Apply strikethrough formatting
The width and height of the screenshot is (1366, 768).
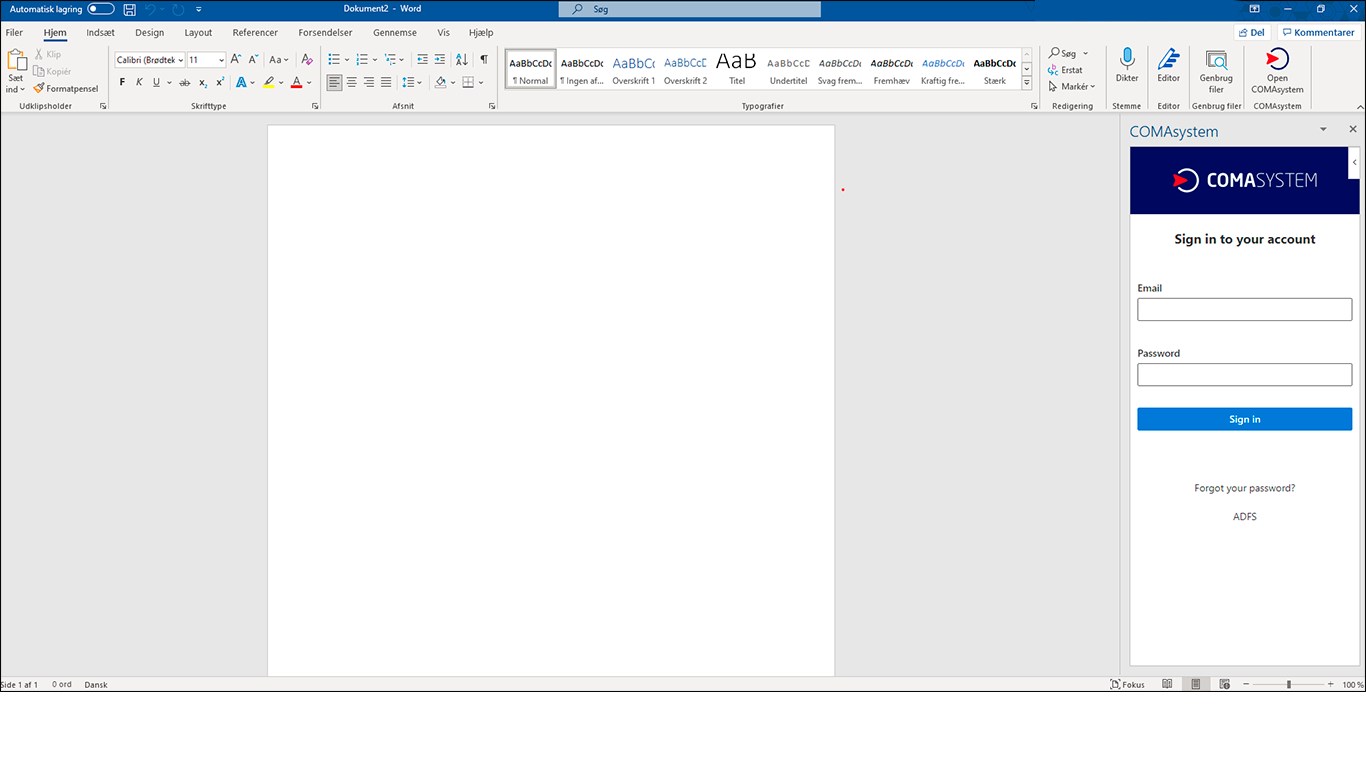coord(184,82)
